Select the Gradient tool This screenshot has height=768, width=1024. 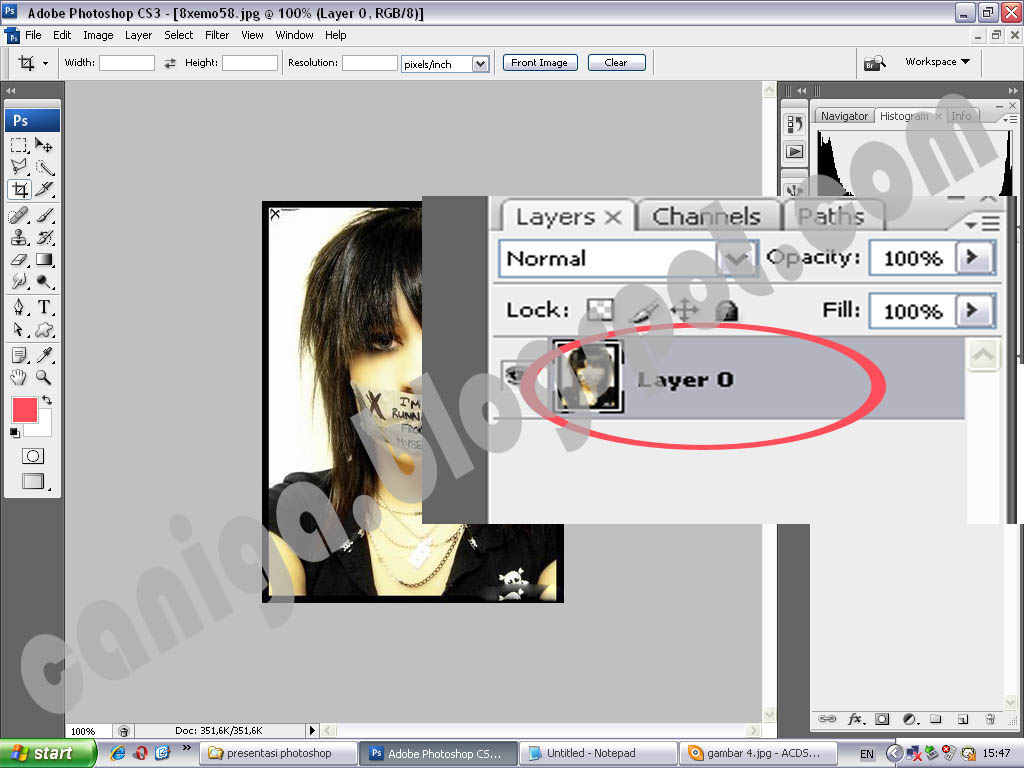(x=44, y=259)
